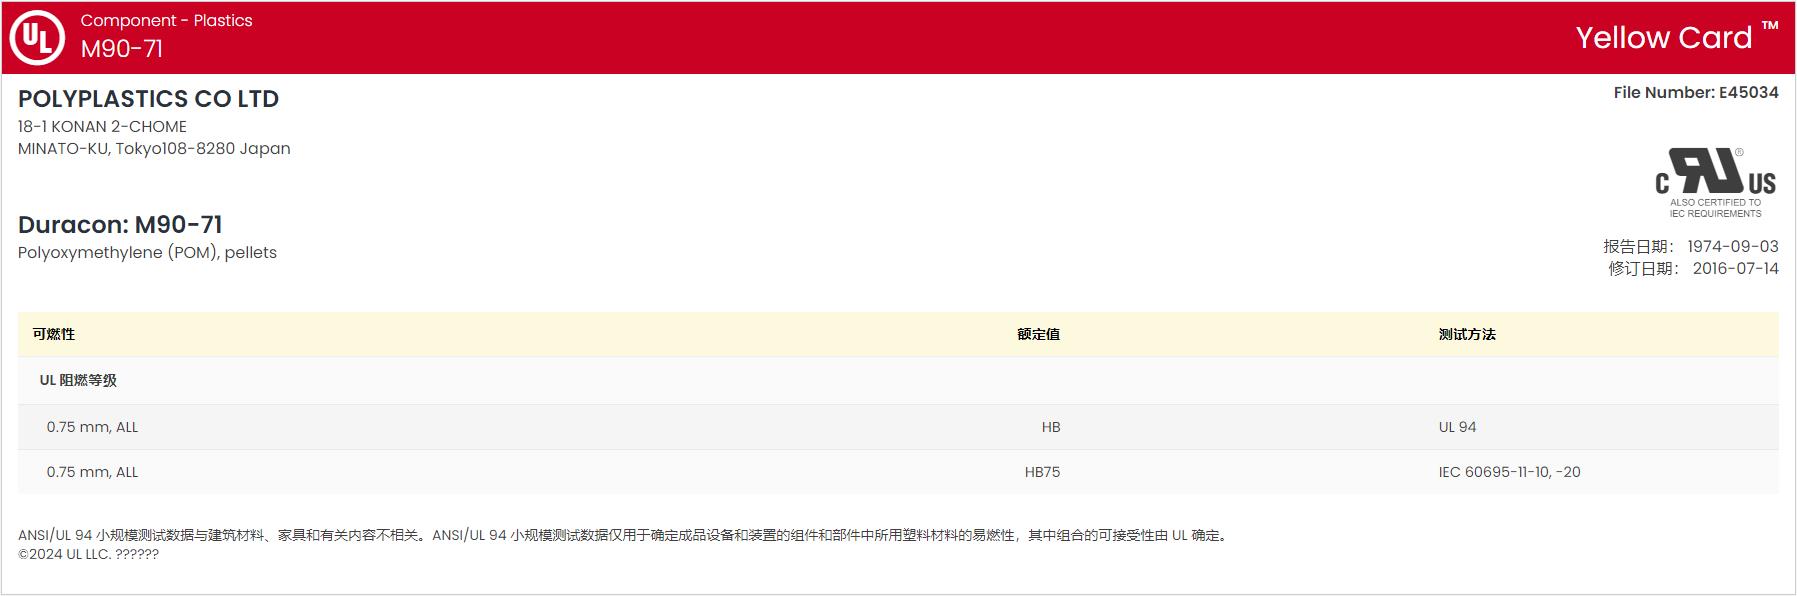Click the UL logo in header
This screenshot has width=1797, height=596.
[37, 38]
